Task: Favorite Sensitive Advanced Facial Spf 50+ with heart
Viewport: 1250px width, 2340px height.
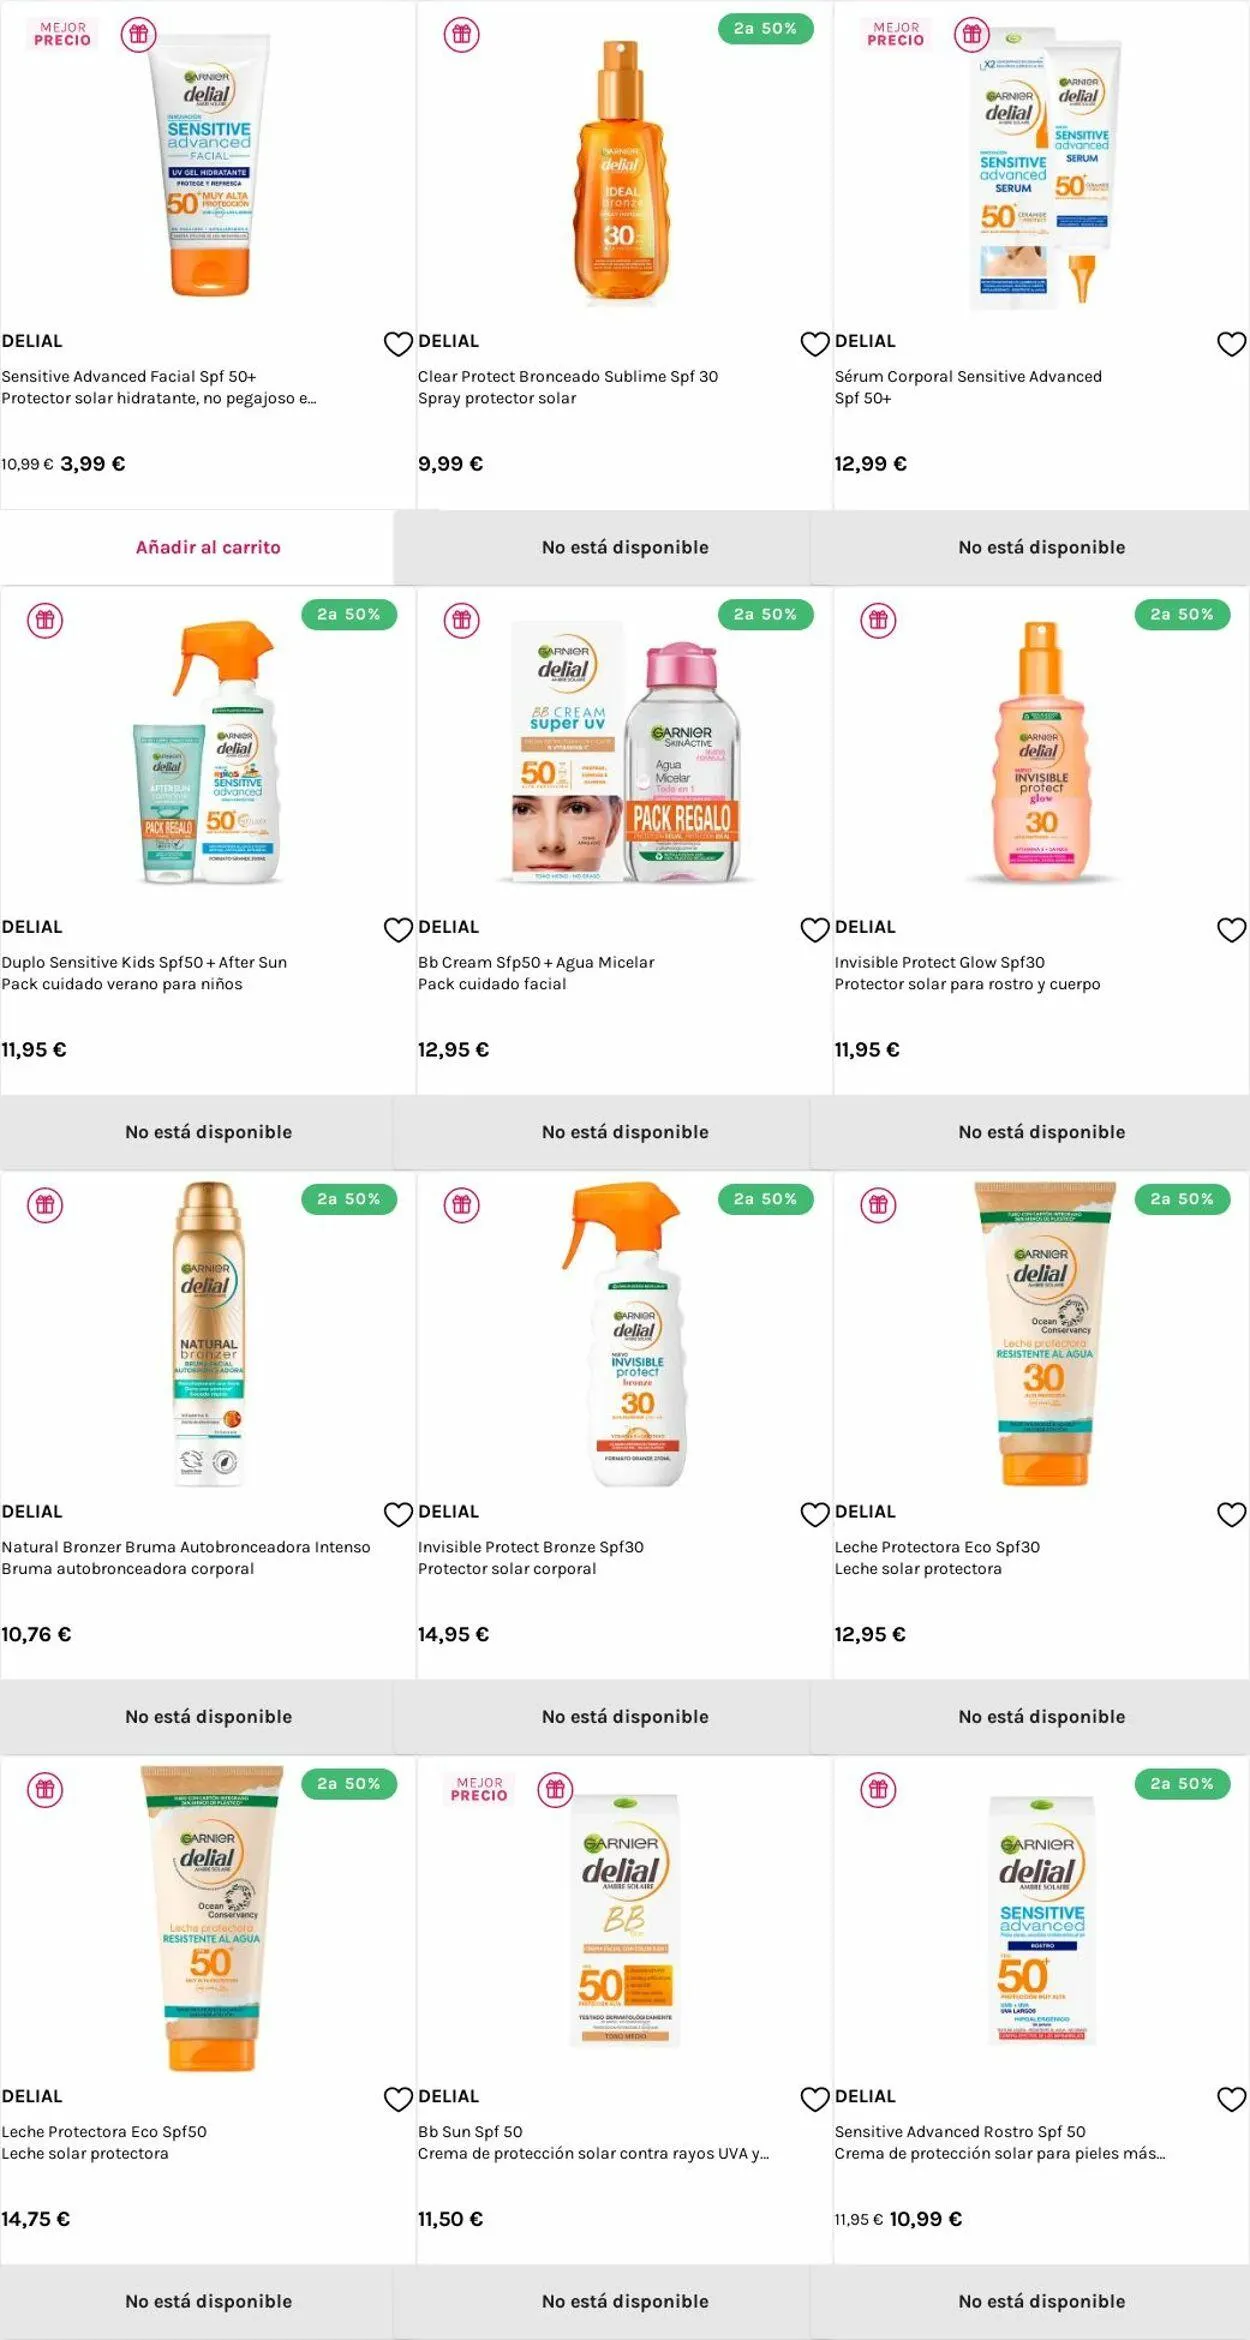Action: [398, 344]
